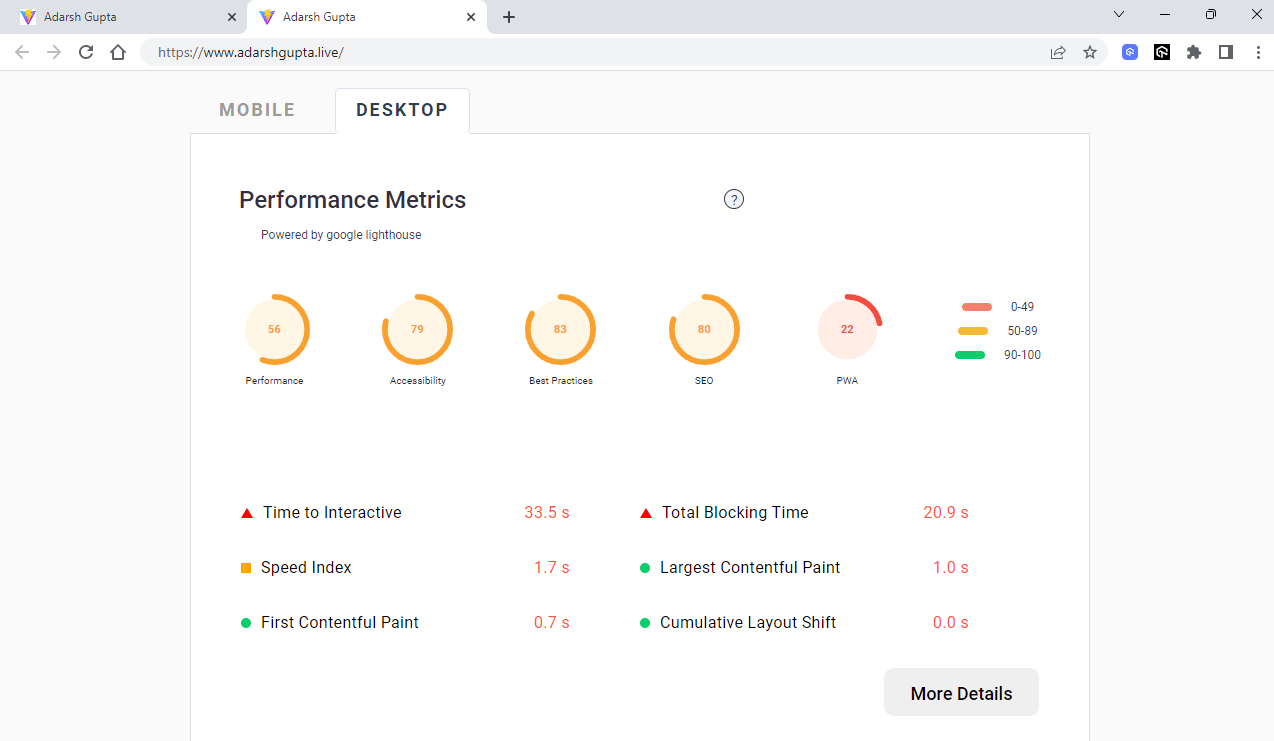
Task: Click inside the address bar
Action: click(400, 52)
